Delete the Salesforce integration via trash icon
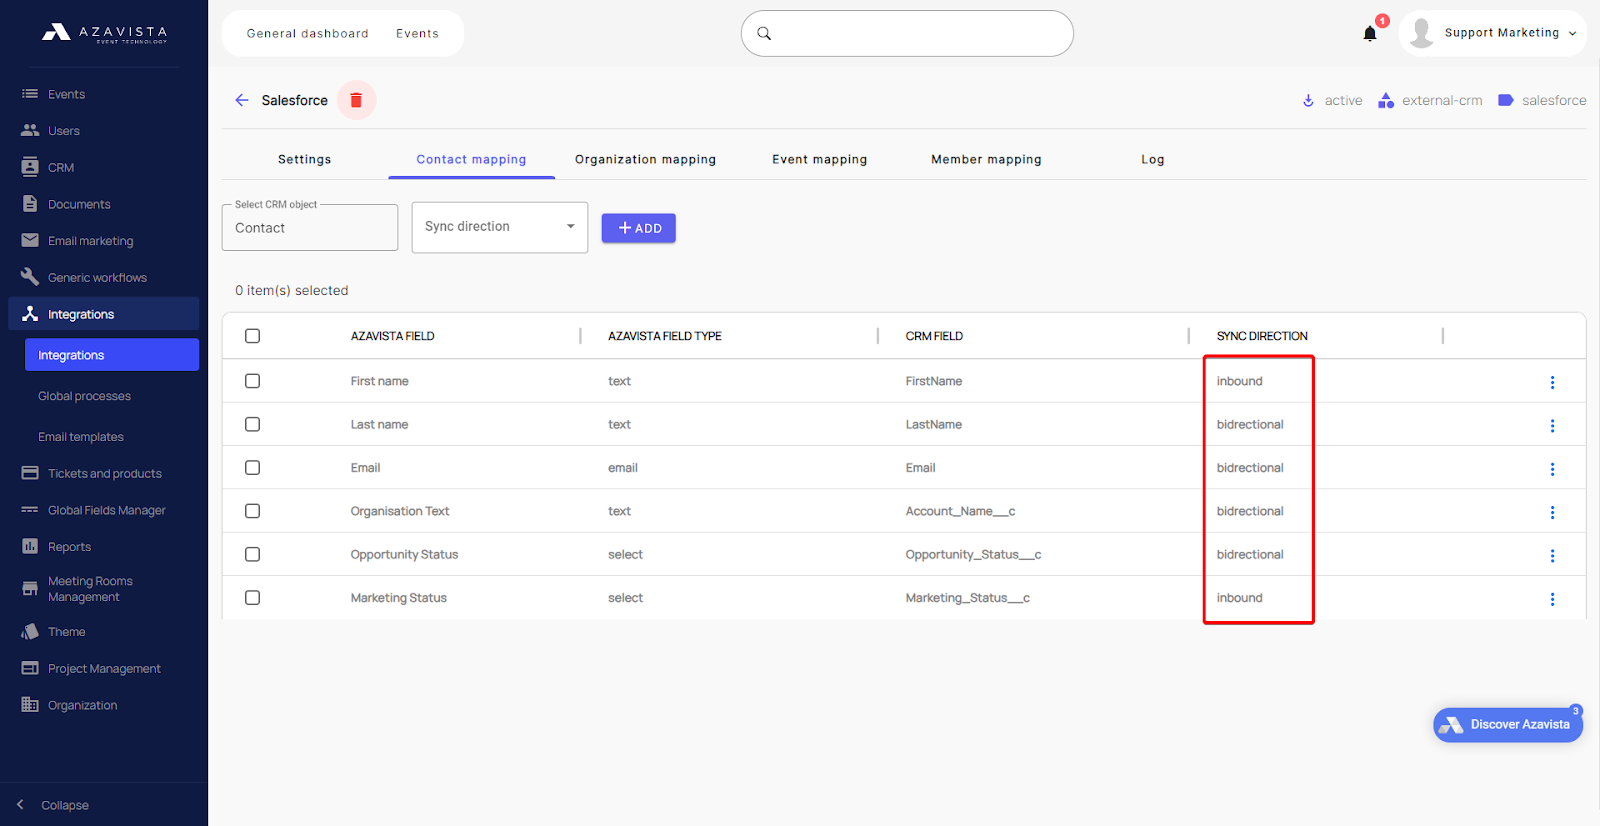The image size is (1600, 826). pos(356,100)
